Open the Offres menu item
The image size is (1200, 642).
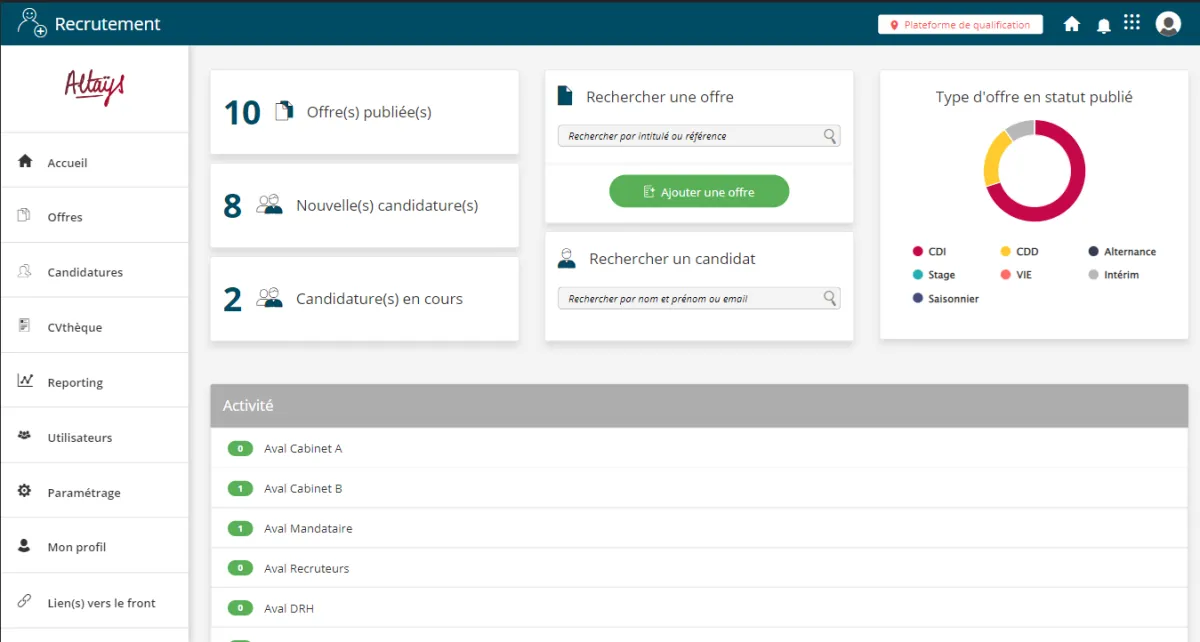coord(94,216)
